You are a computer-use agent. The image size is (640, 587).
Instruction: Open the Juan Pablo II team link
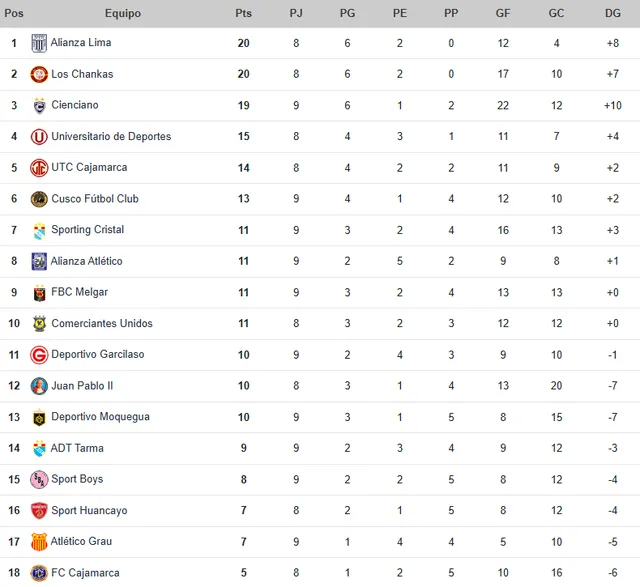82,386
